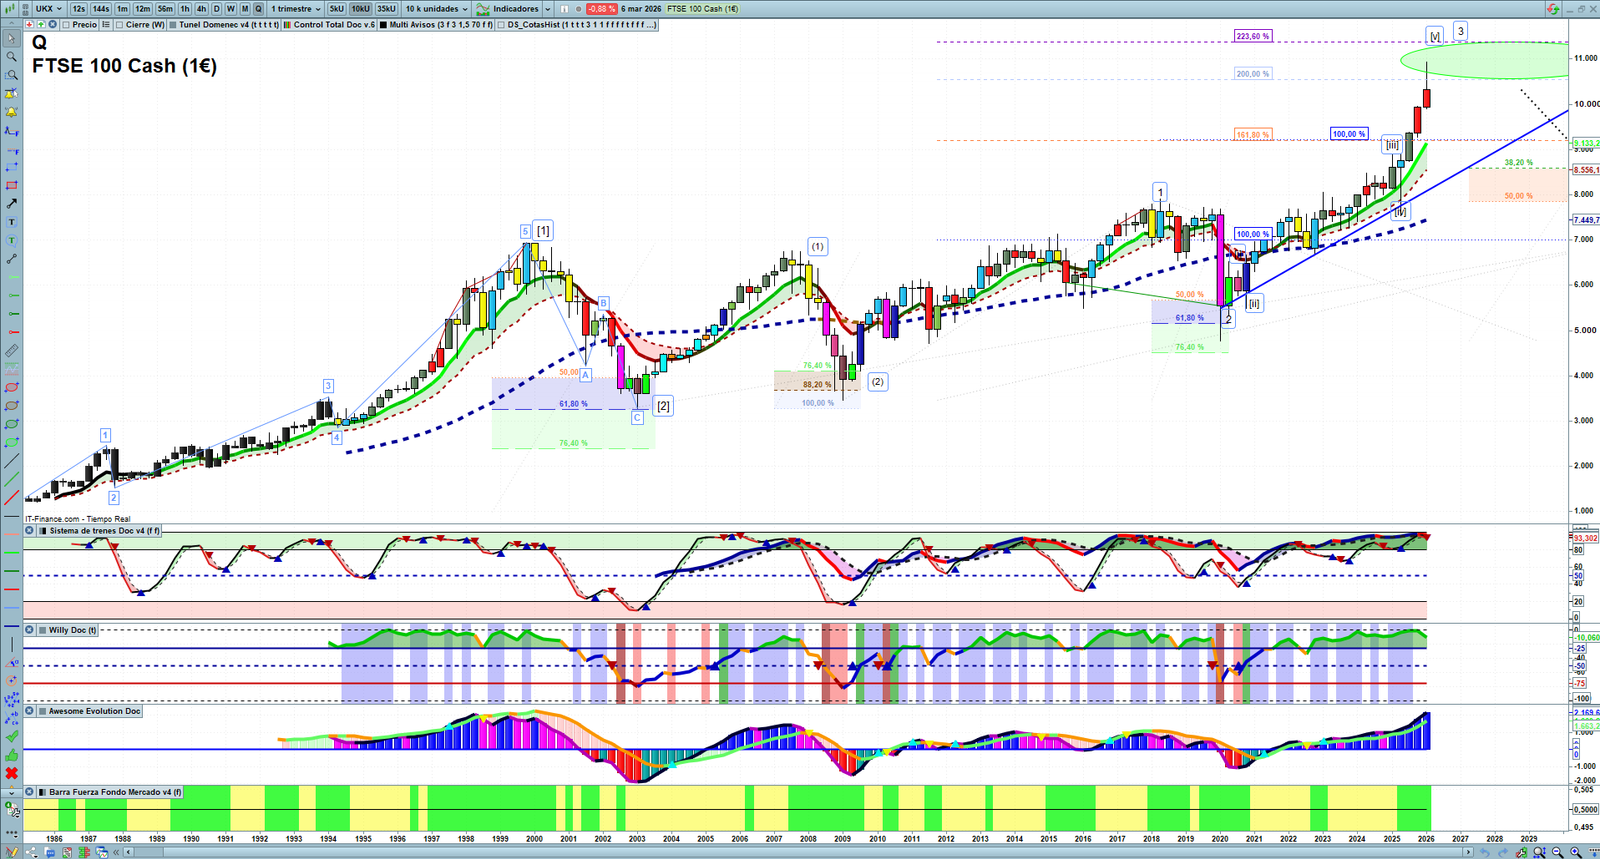Image resolution: width=1600 pixels, height=859 pixels.
Task: Open the Precio list settings icon
Action: point(106,25)
